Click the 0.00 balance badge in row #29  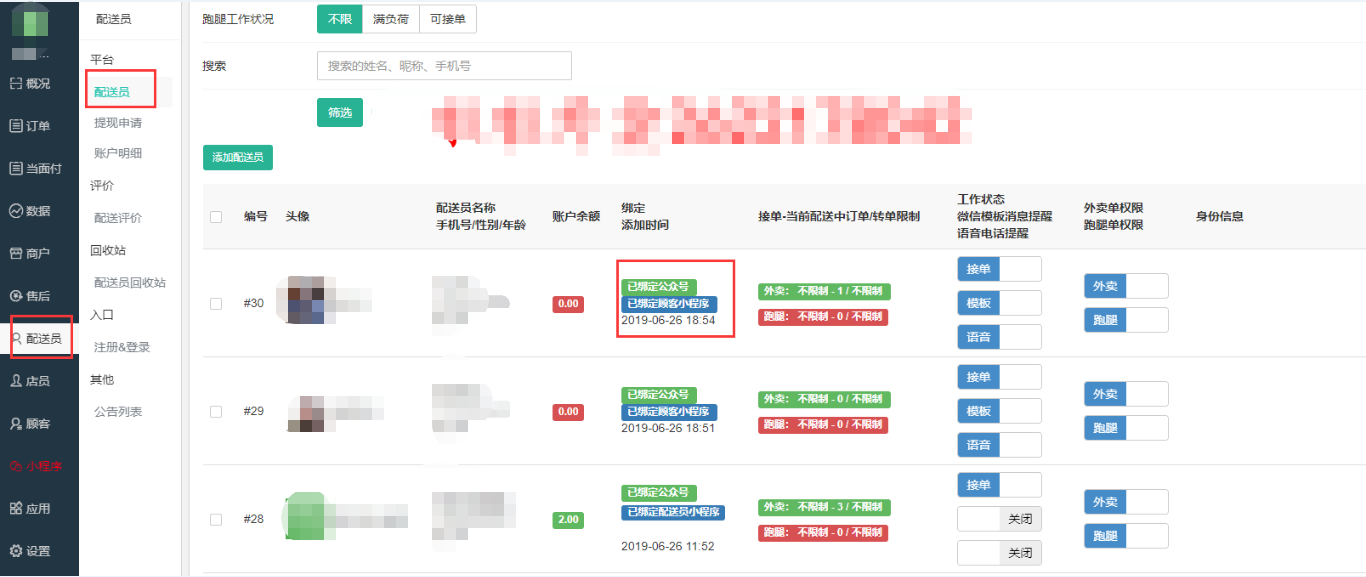[568, 411]
